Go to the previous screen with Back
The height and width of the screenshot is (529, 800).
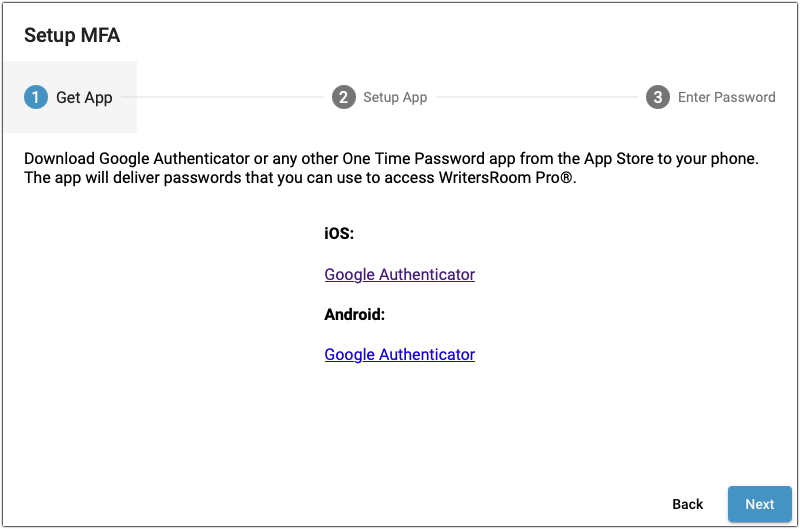click(x=687, y=504)
